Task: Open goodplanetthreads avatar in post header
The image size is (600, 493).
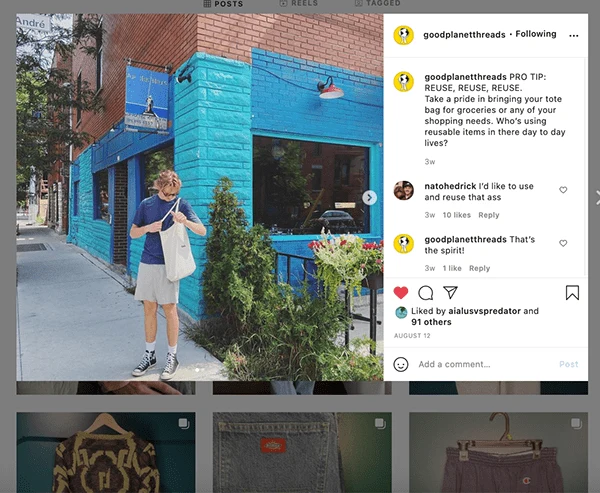Action: coord(404,36)
